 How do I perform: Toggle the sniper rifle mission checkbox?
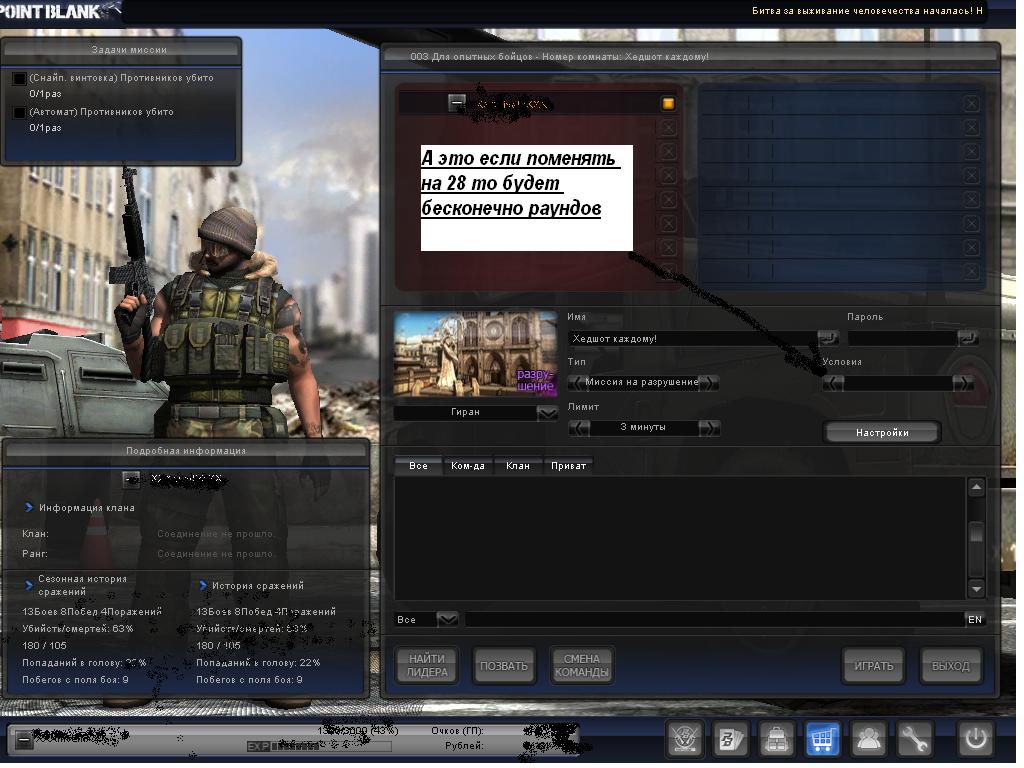point(19,78)
